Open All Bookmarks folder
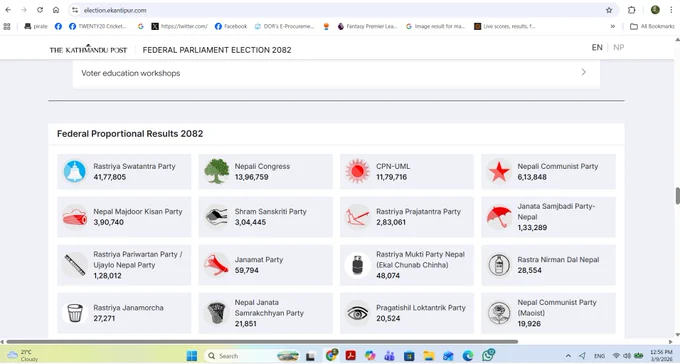Screen dimensions: 680x364 pyautogui.click(x=652, y=26)
